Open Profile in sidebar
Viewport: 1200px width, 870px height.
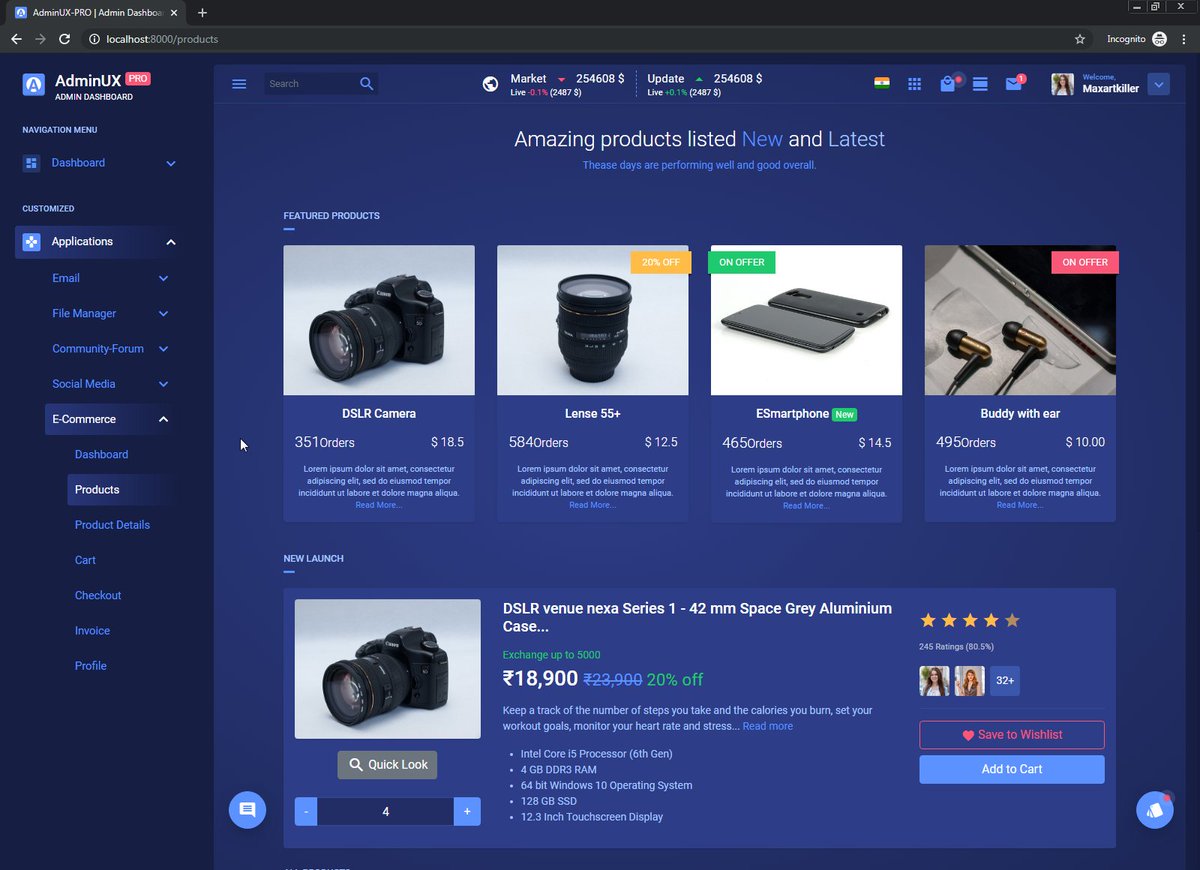tap(90, 665)
